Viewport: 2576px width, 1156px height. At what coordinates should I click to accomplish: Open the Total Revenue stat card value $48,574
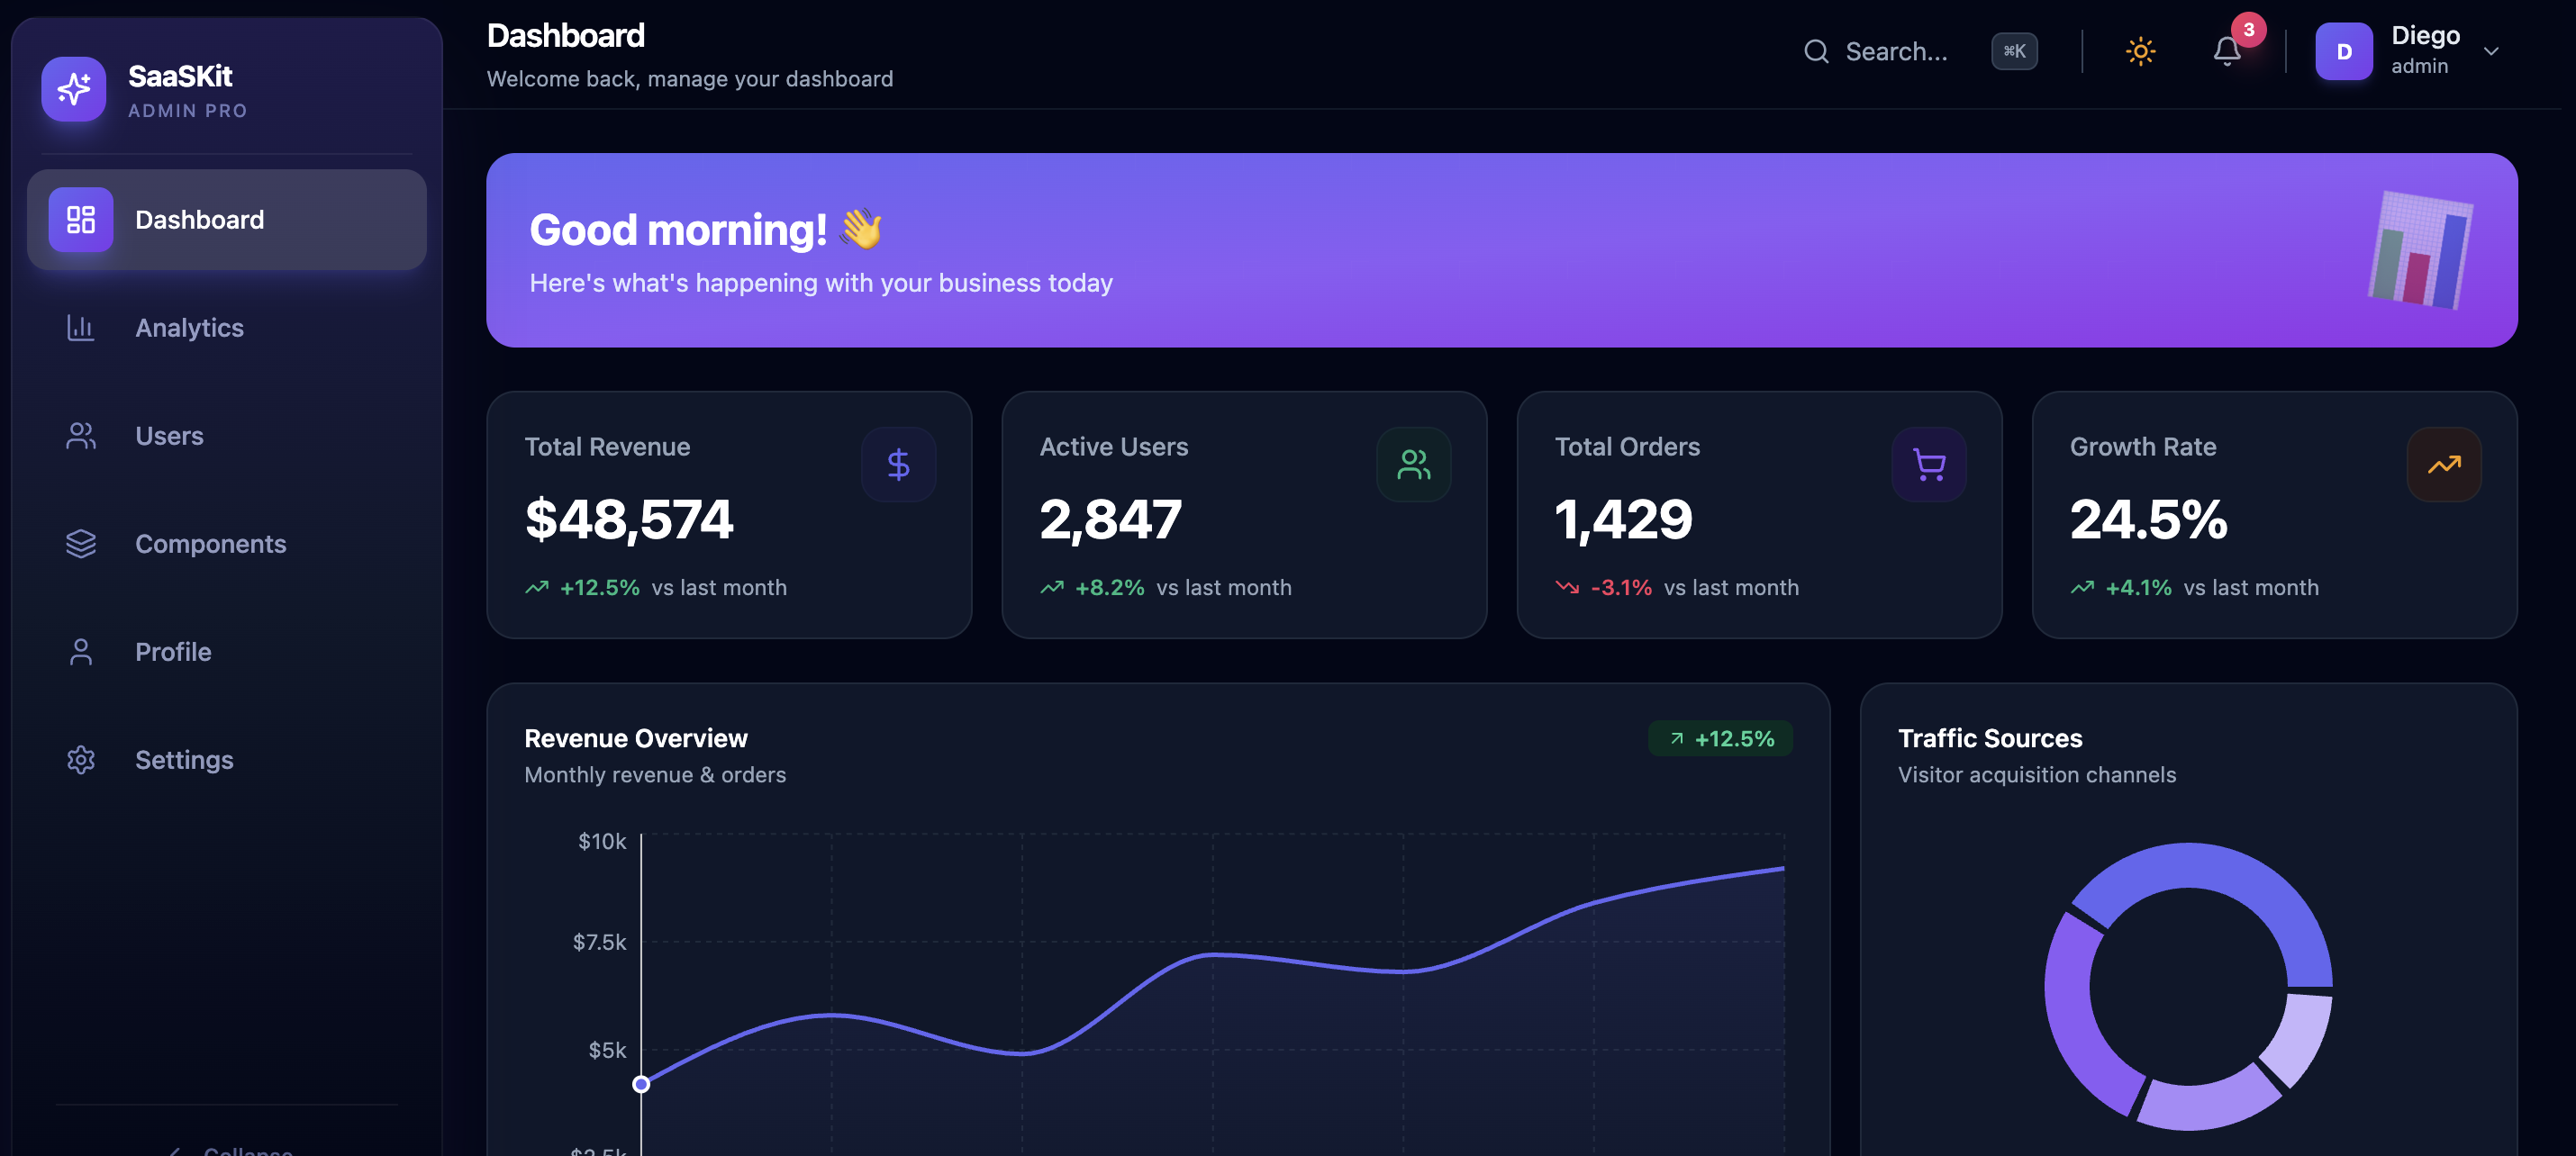(x=629, y=520)
